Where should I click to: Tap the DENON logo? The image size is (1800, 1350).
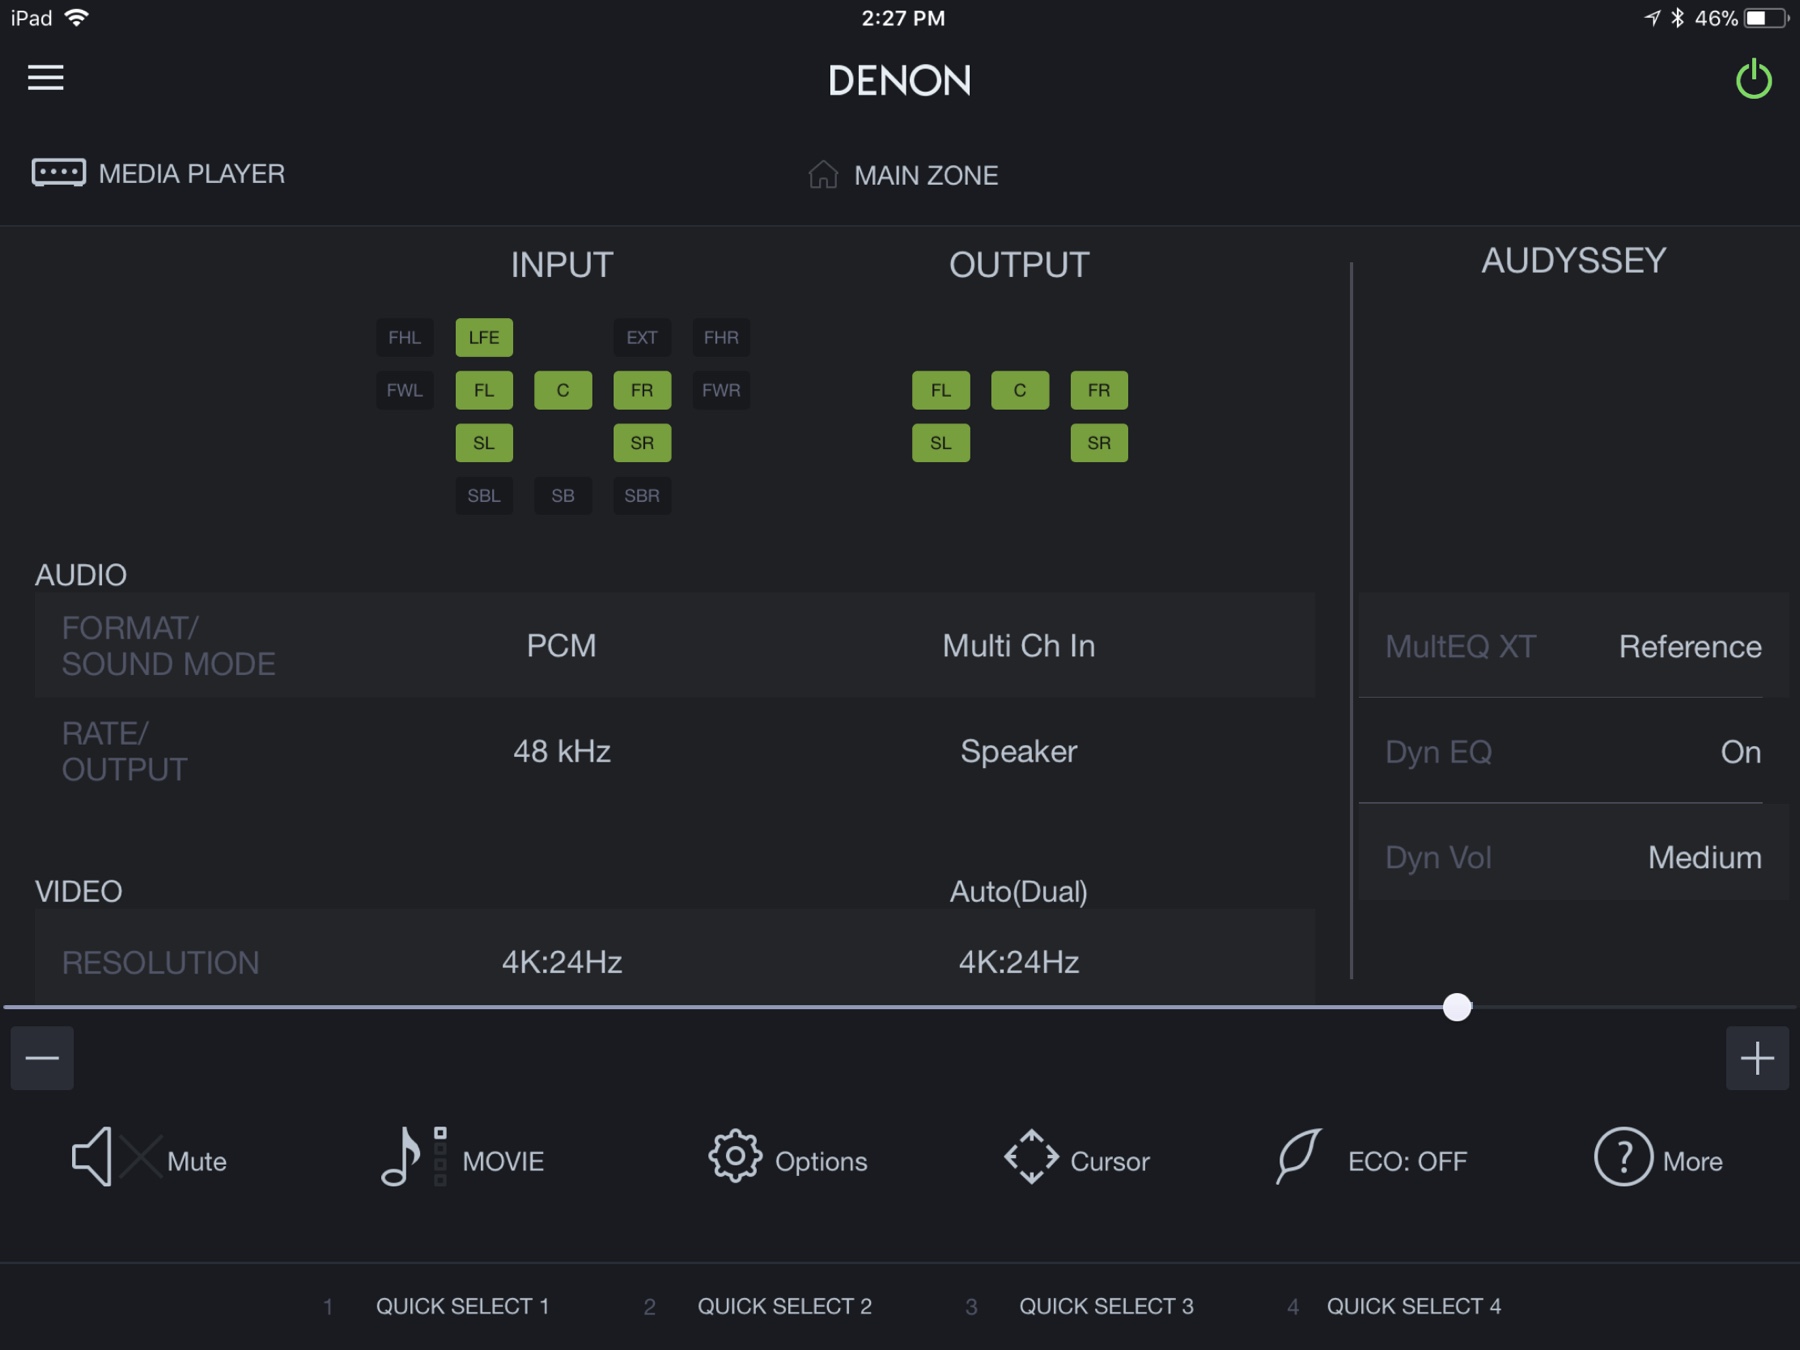click(899, 81)
